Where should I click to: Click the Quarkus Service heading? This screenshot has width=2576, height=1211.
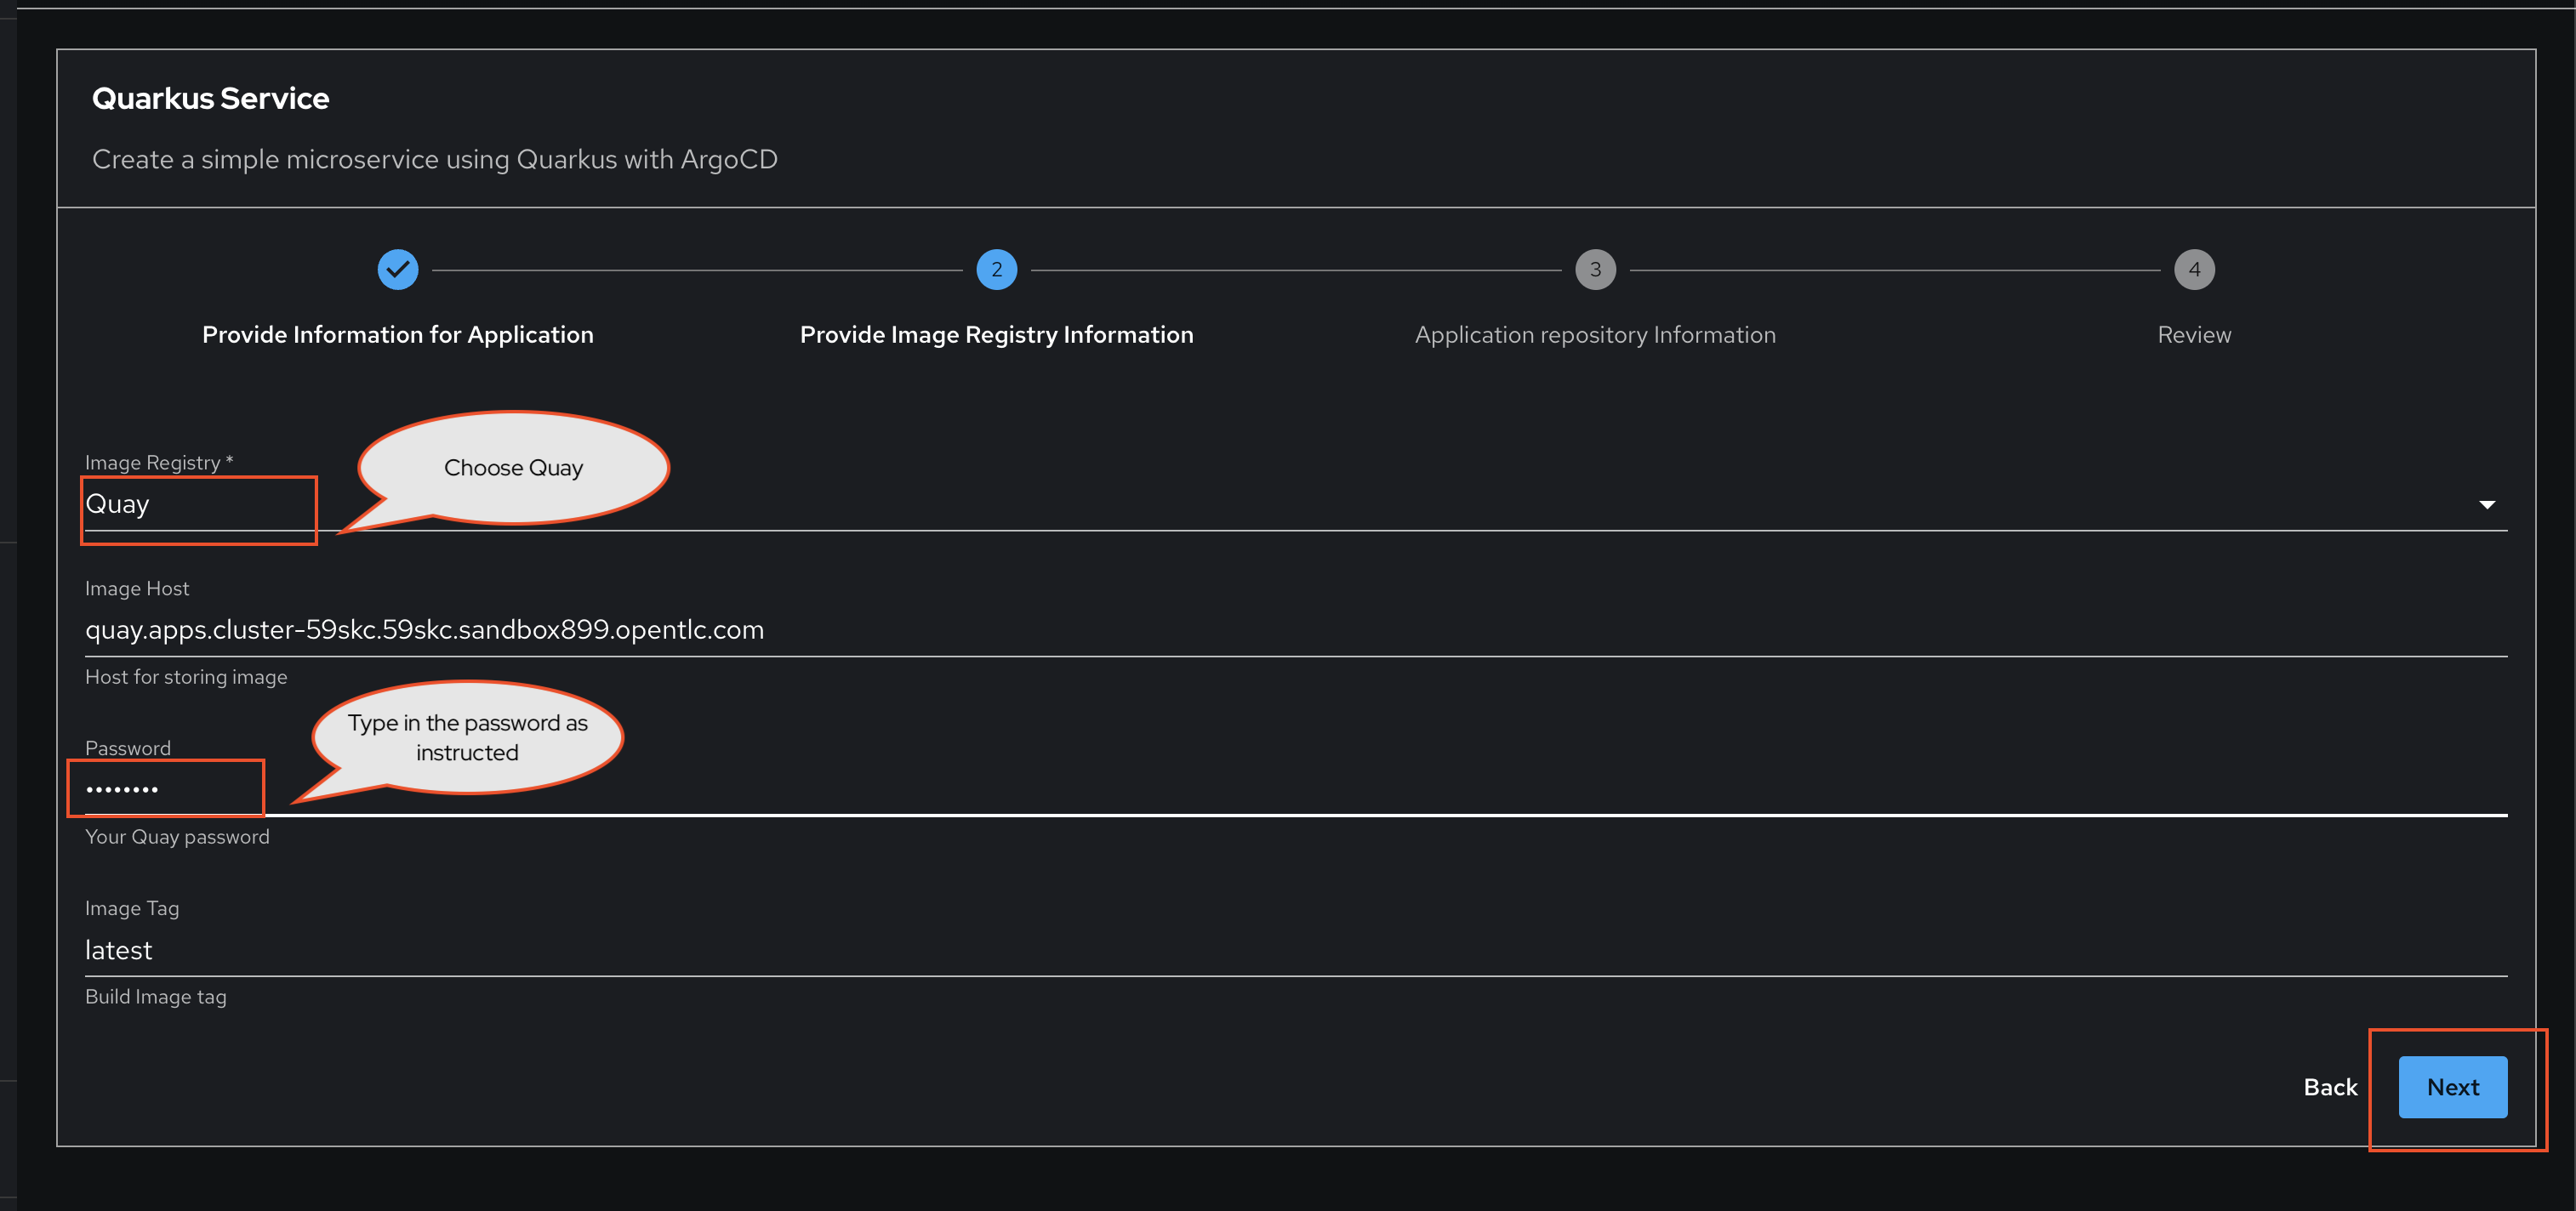pos(210,99)
